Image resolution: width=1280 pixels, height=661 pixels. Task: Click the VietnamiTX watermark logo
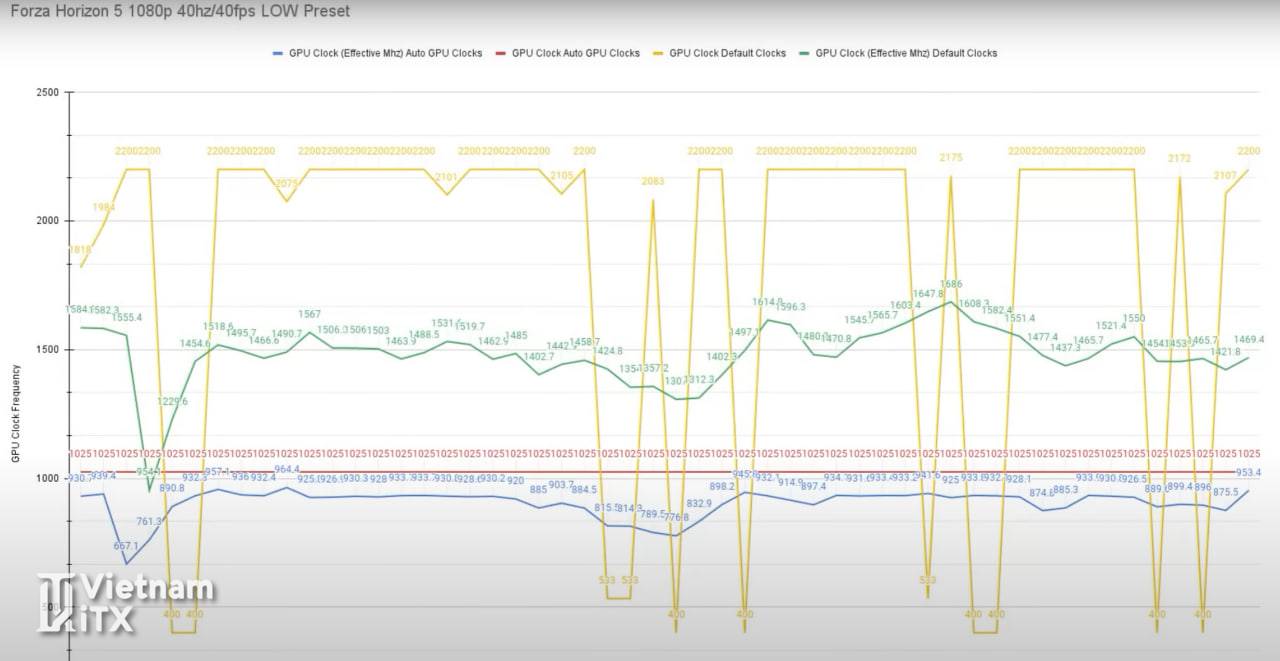pos(125,603)
